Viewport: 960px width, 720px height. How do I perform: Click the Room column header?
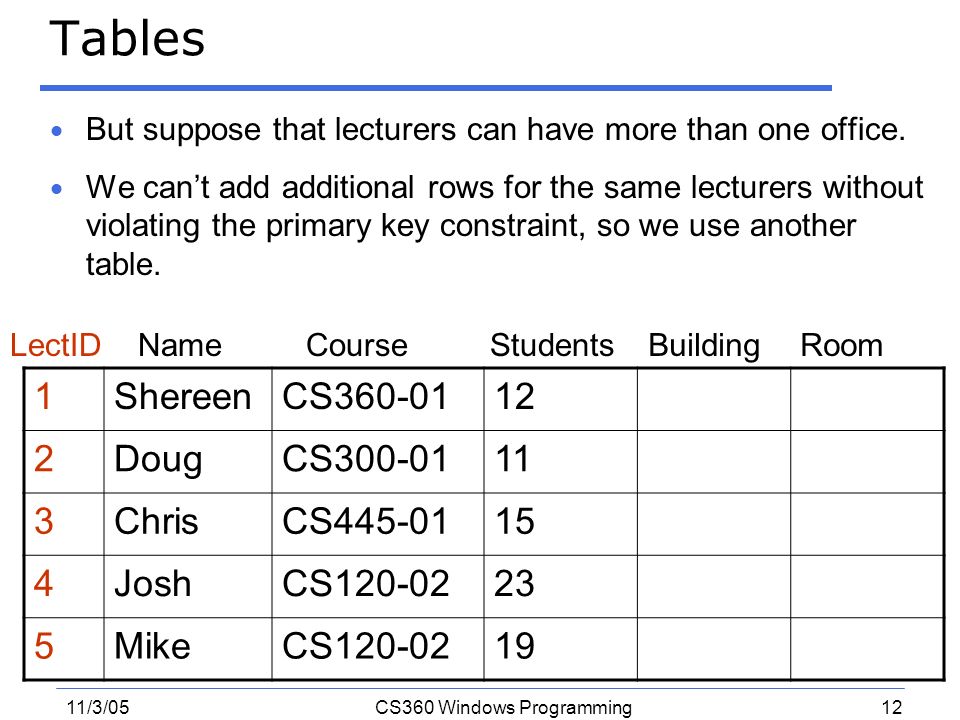coord(842,345)
